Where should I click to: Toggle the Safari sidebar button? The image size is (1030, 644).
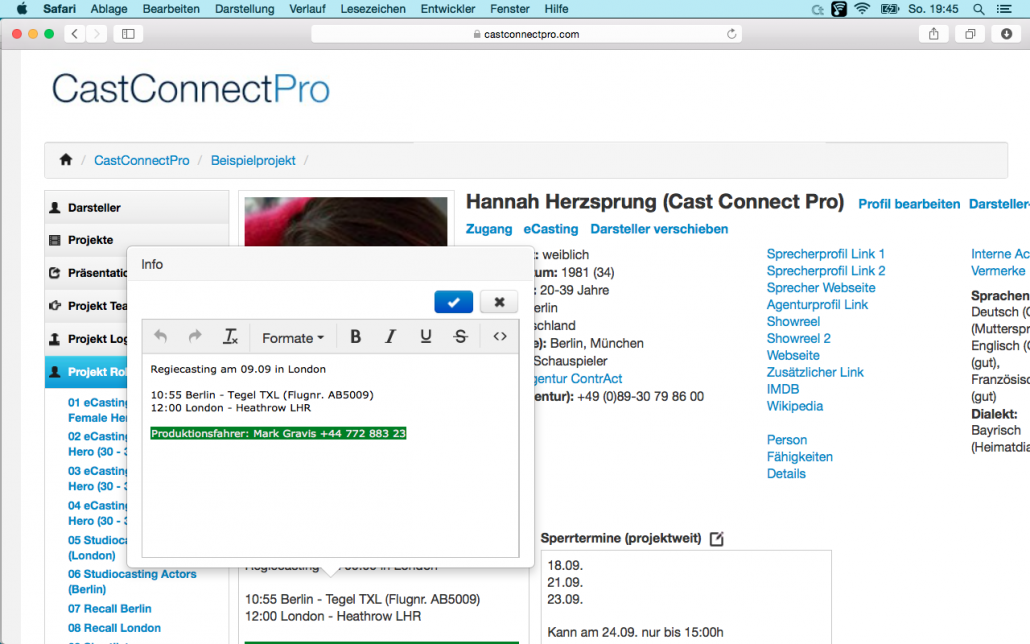click(x=129, y=34)
